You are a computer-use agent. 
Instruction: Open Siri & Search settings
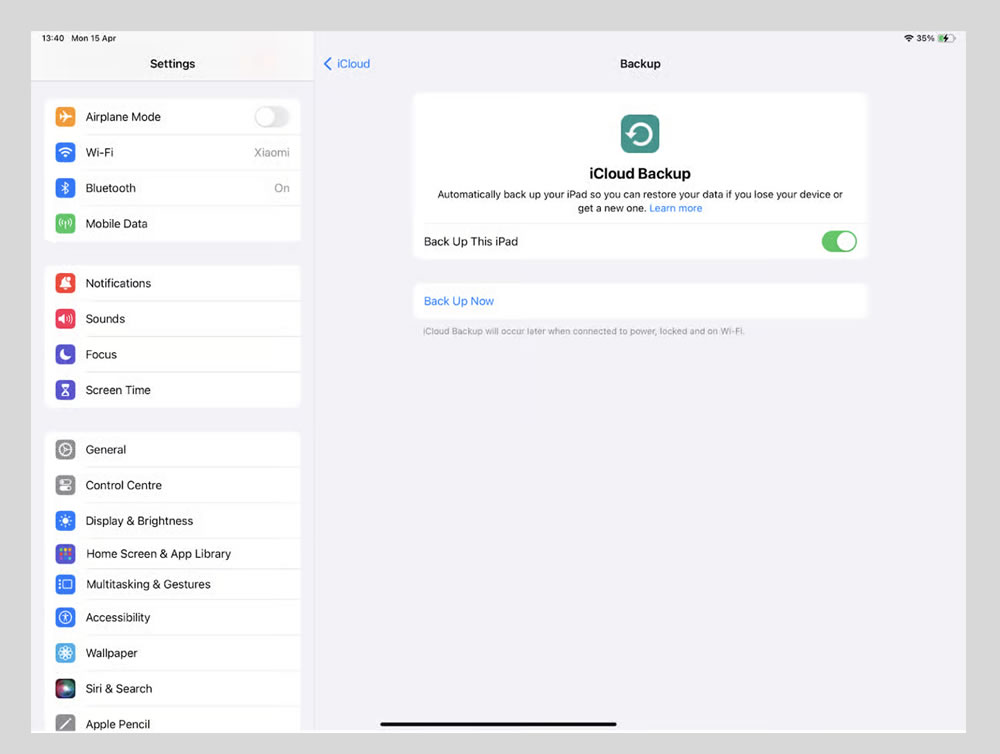click(x=172, y=689)
